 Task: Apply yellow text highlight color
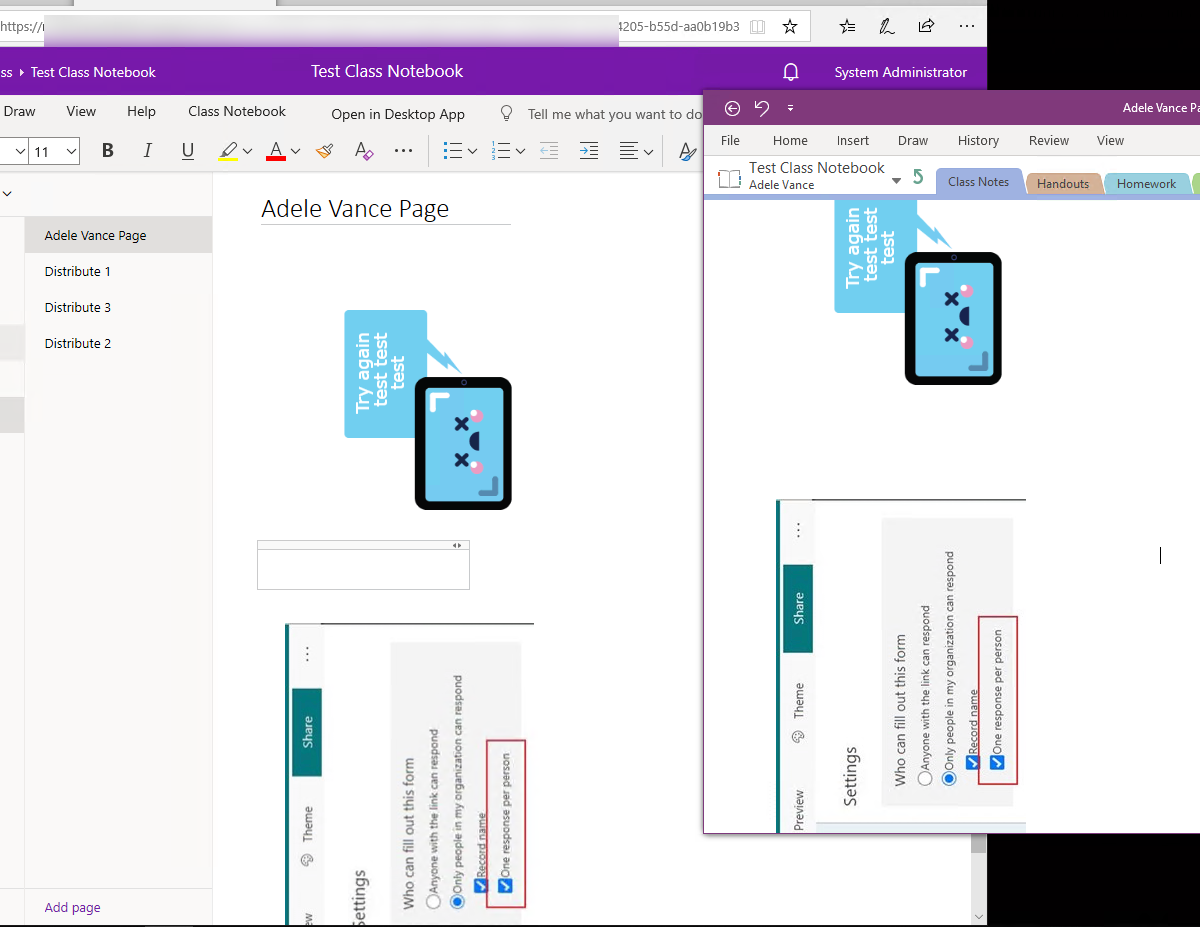(x=228, y=151)
